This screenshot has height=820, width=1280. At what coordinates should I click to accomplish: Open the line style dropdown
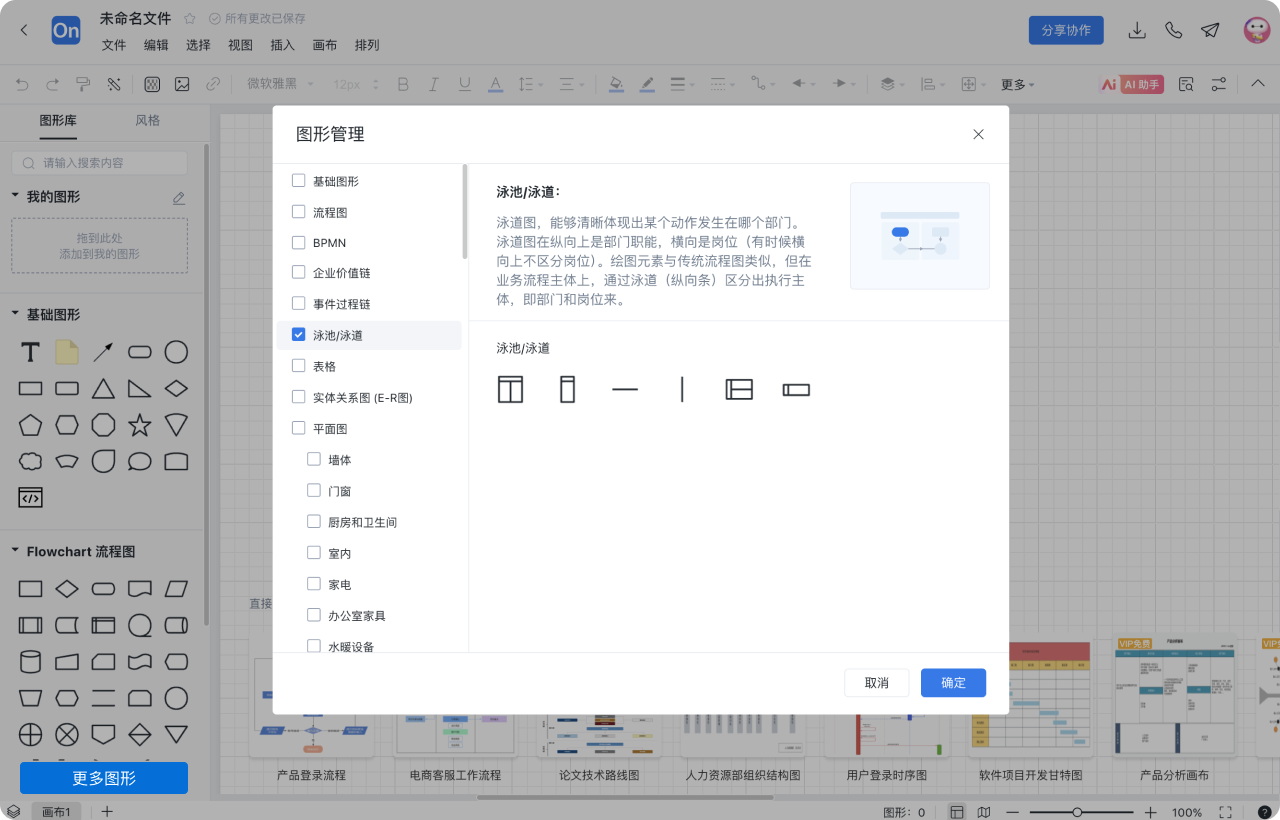point(682,84)
